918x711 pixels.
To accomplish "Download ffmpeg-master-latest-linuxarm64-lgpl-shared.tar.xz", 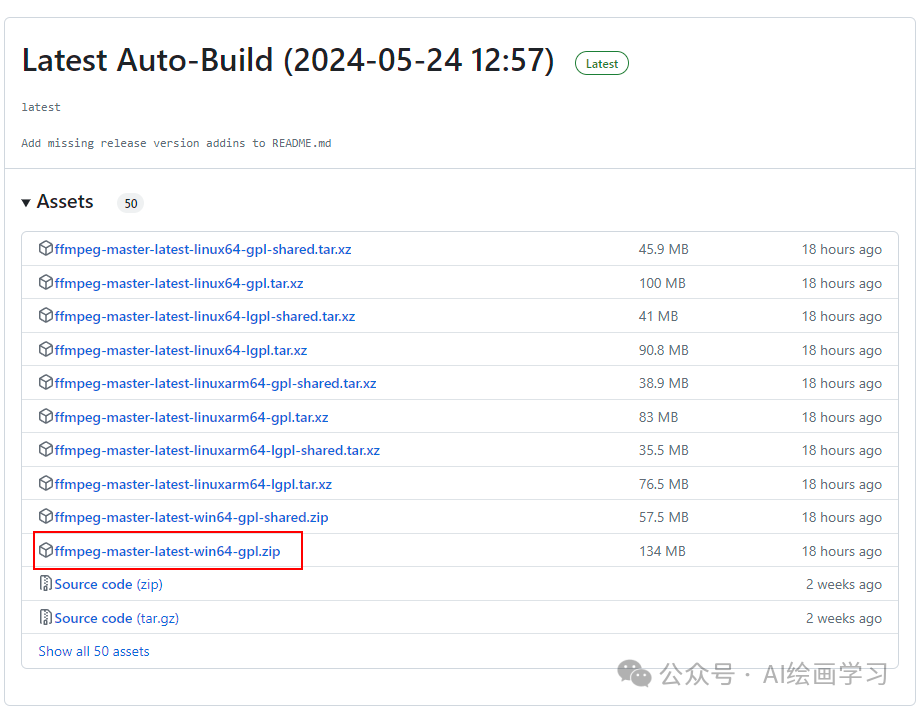I will click(x=217, y=450).
